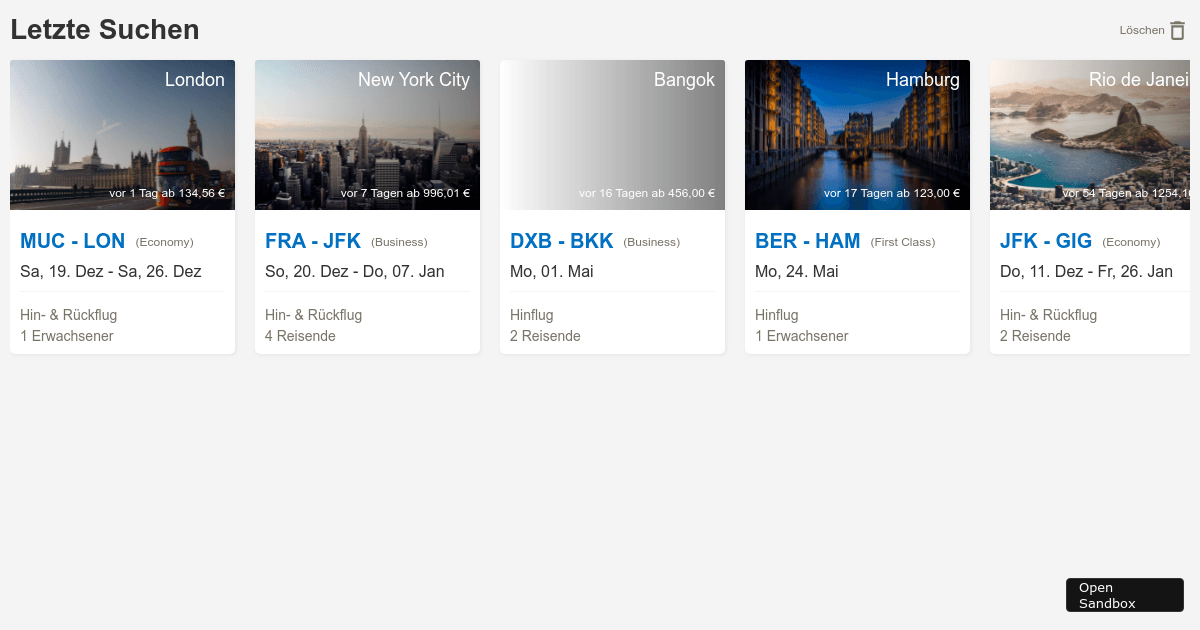Screen dimensions: 1200x630
Task: Click Mo, 24. Mai date on Hamburg card
Action: (797, 271)
